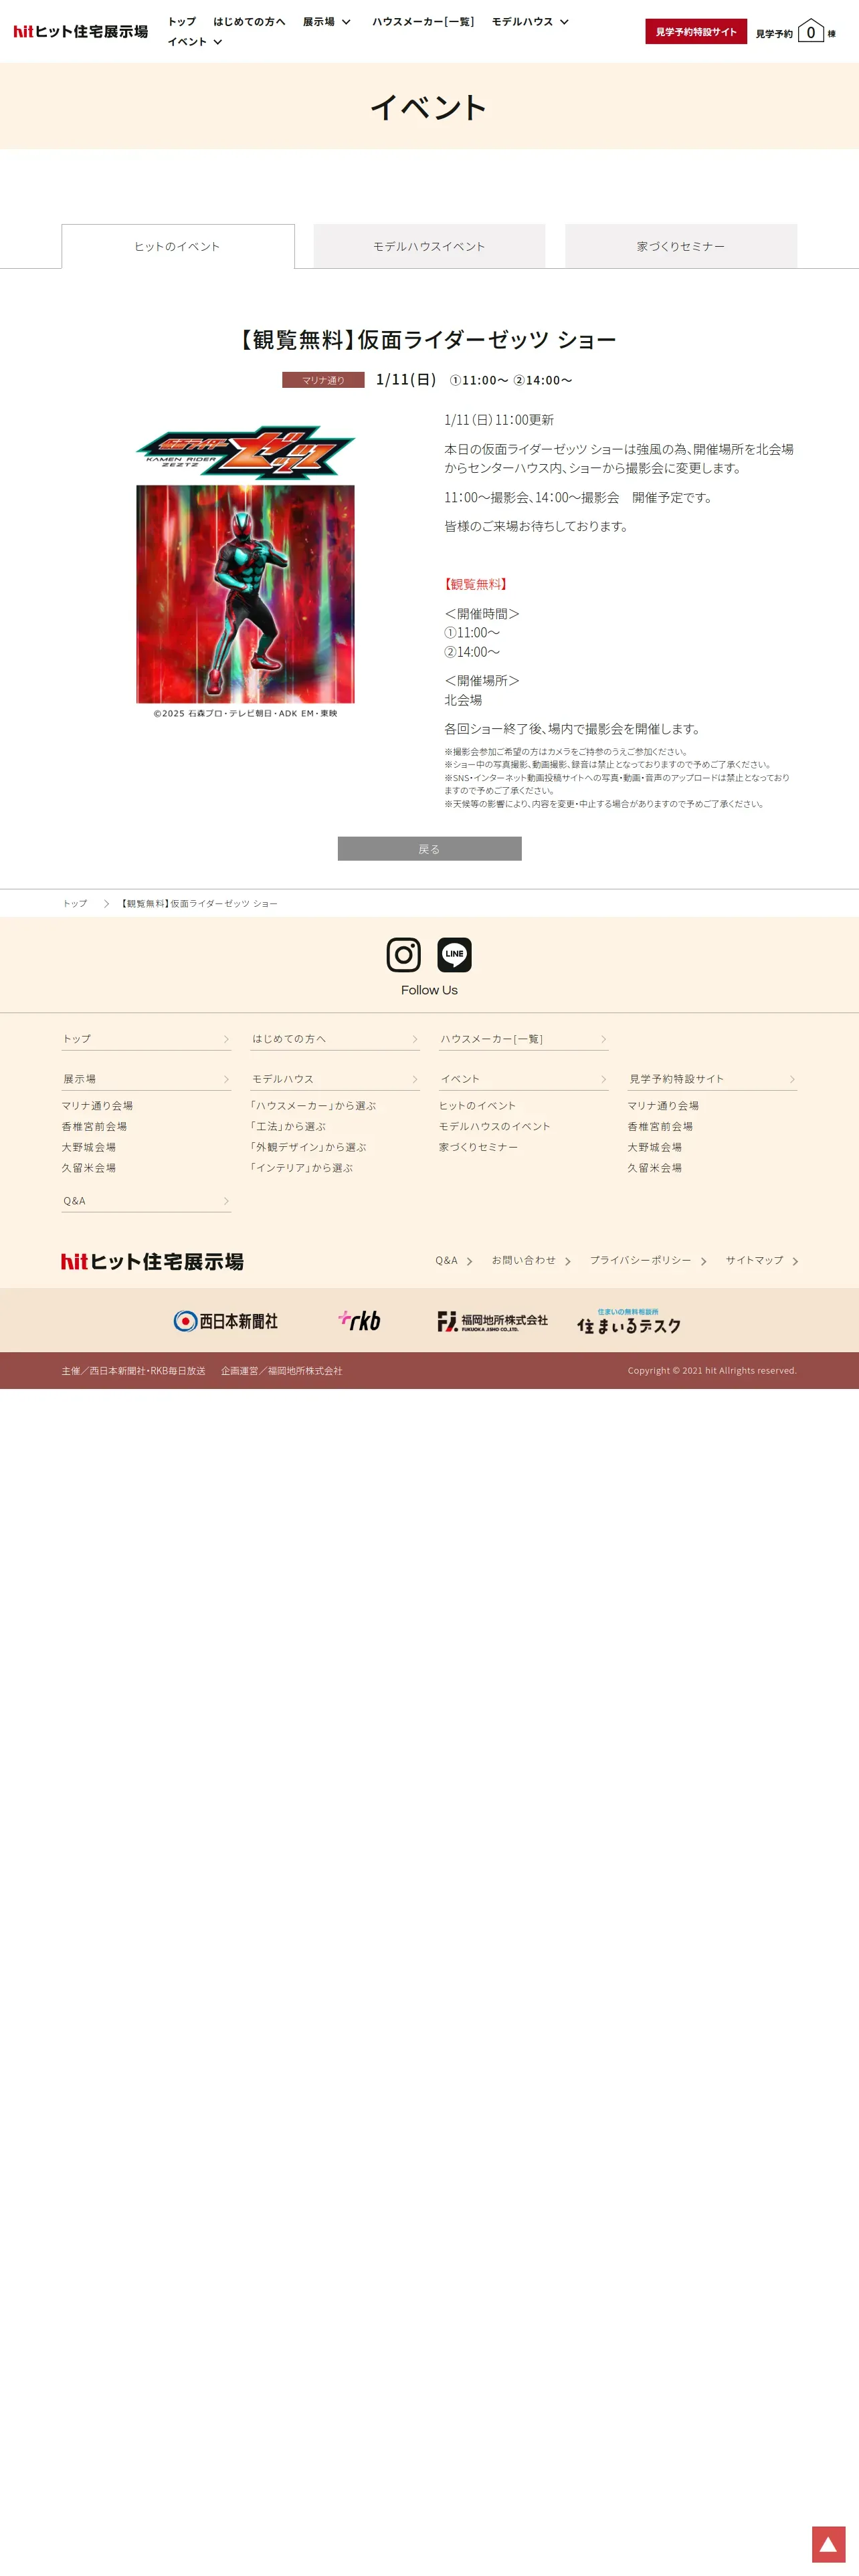Click 久留米会場 under 見学予約特設サイト
The height and width of the screenshot is (2576, 859).
click(x=655, y=1168)
